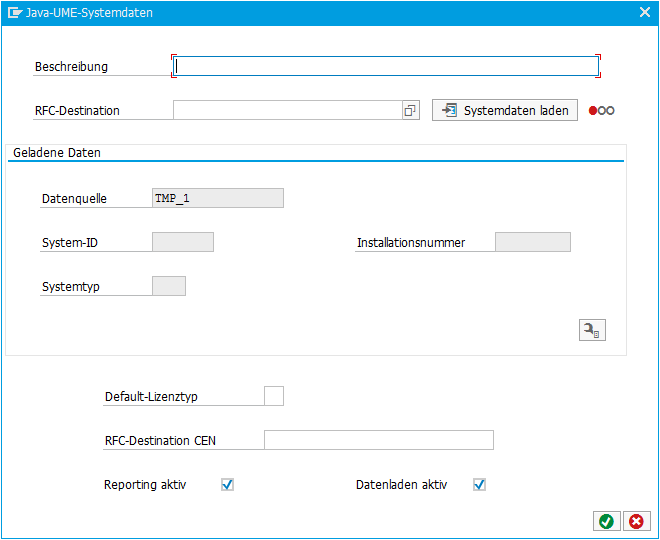Toggle the Reporting aktiv checkbox

tap(227, 484)
